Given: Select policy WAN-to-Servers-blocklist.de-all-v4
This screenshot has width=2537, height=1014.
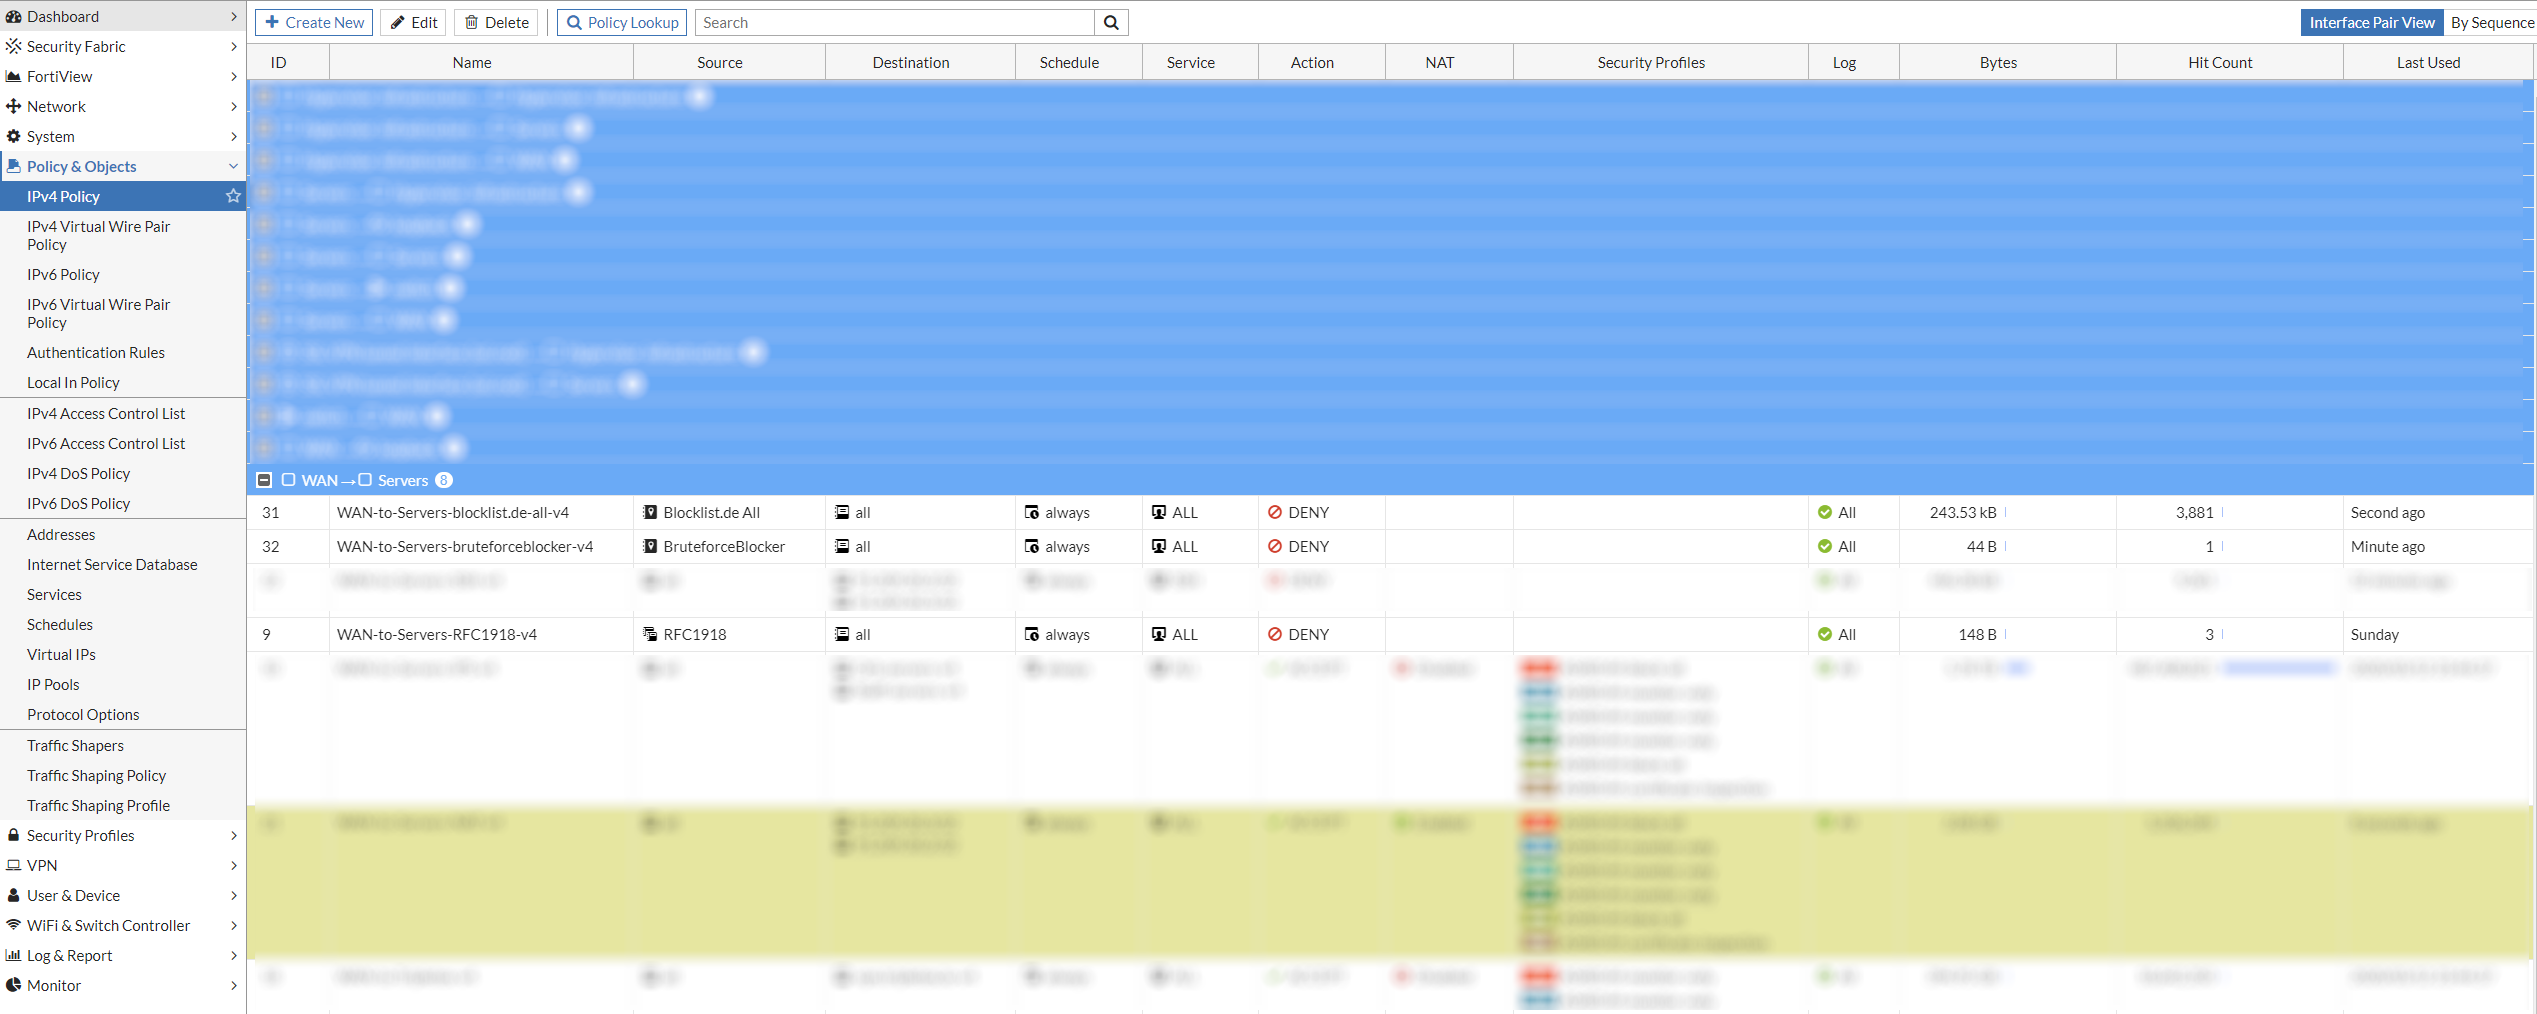Looking at the screenshot, I should tap(453, 513).
